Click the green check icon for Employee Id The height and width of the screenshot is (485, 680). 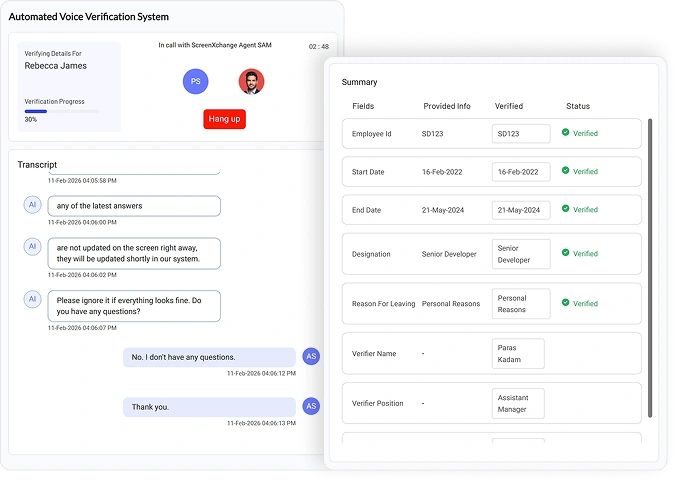click(565, 132)
